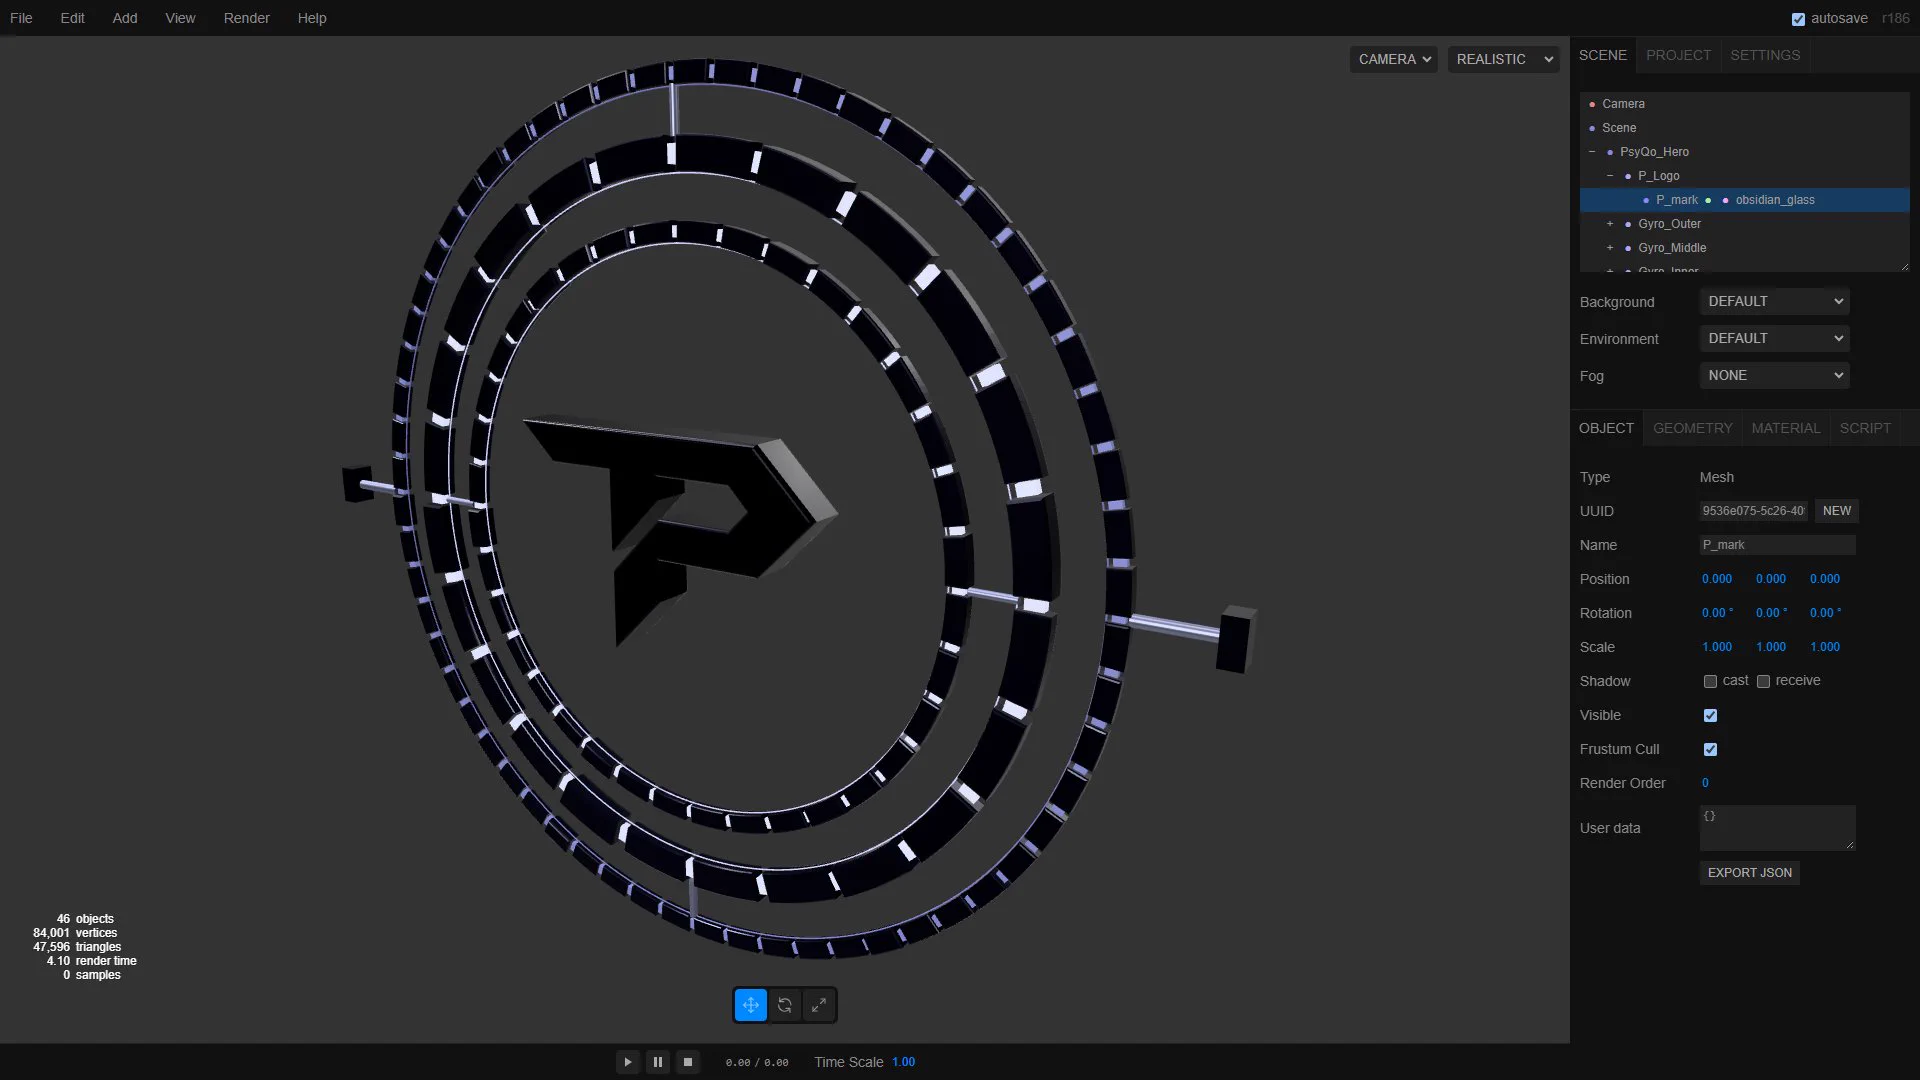This screenshot has height=1080, width=1920.
Task: Expand the Gyro_Middle tree node
Action: click(1610, 248)
